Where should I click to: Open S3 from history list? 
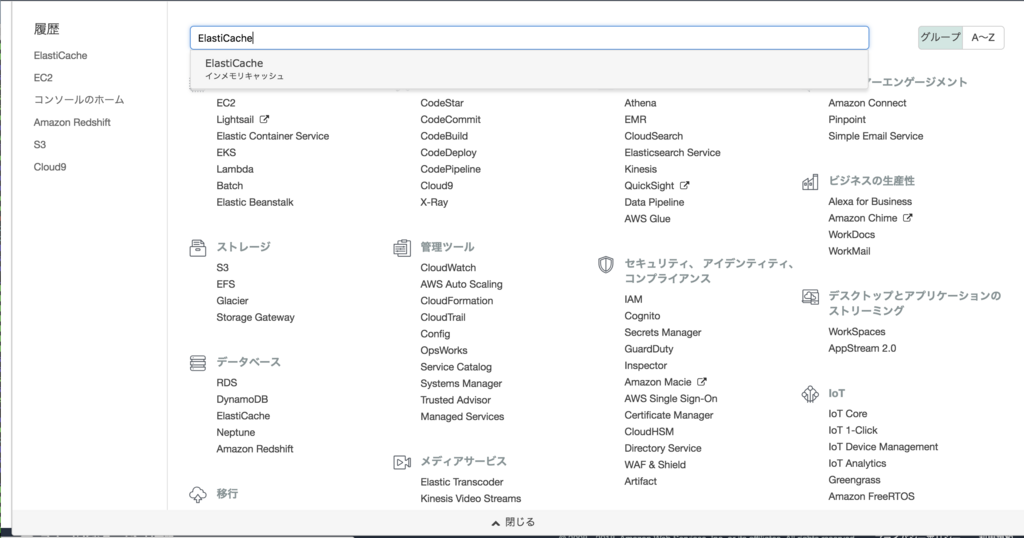pyautogui.click(x=40, y=144)
